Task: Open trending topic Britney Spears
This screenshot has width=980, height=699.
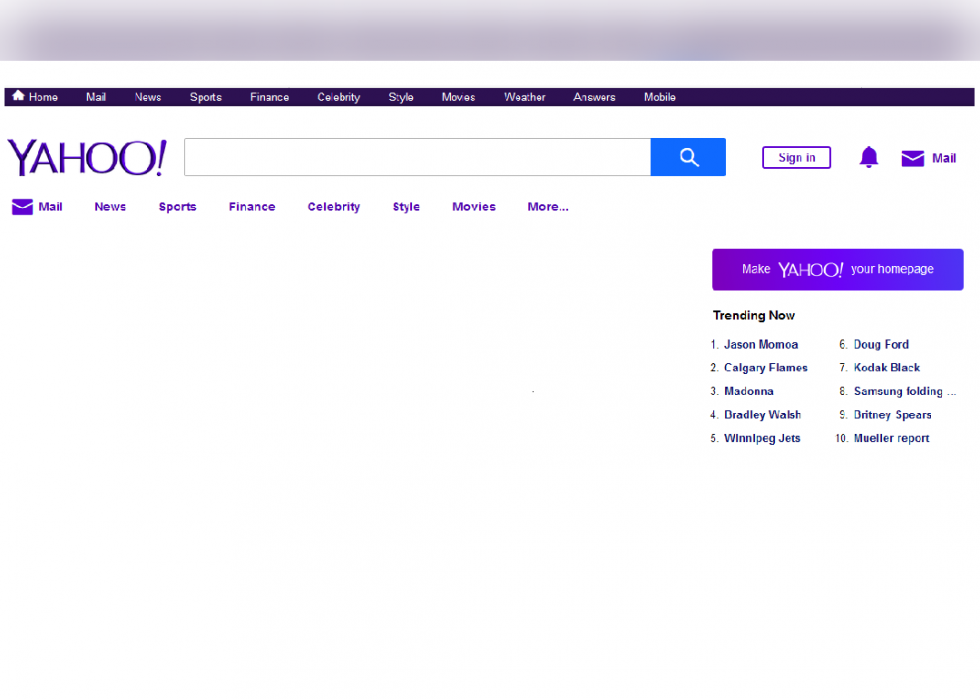Action: [x=892, y=415]
